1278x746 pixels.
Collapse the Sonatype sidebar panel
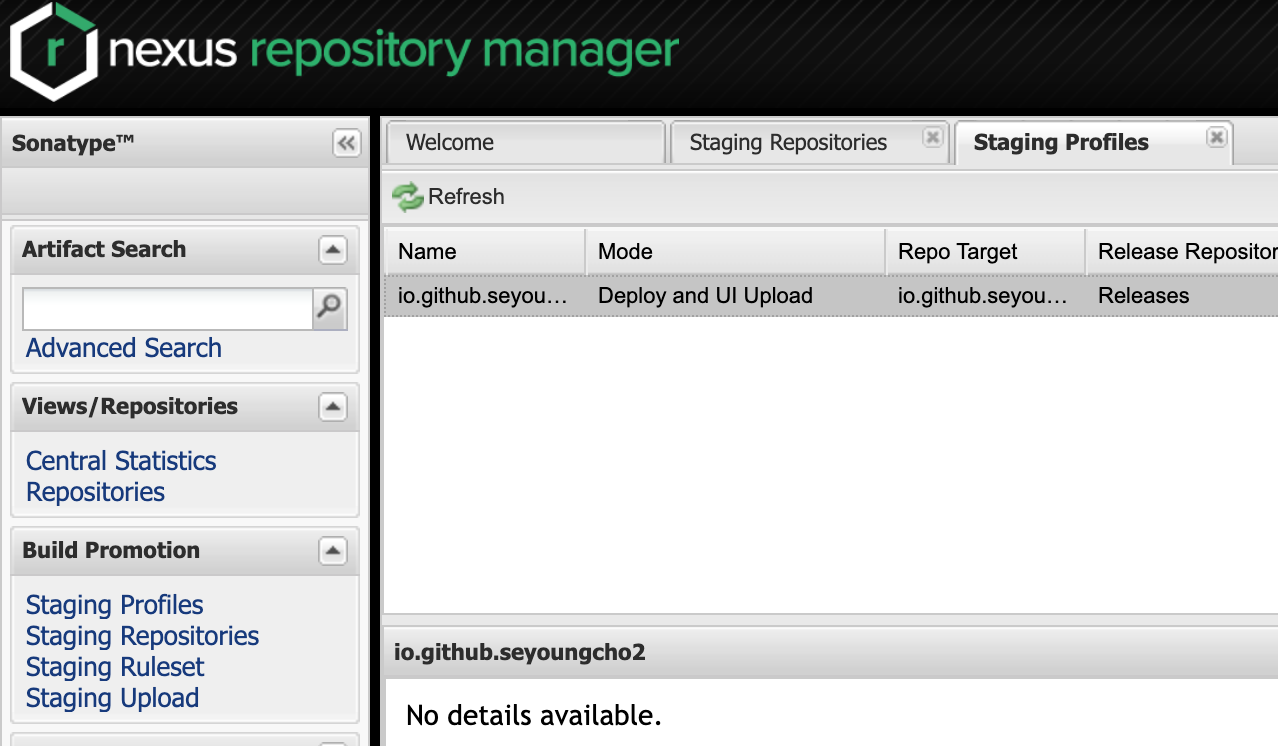coord(346,143)
